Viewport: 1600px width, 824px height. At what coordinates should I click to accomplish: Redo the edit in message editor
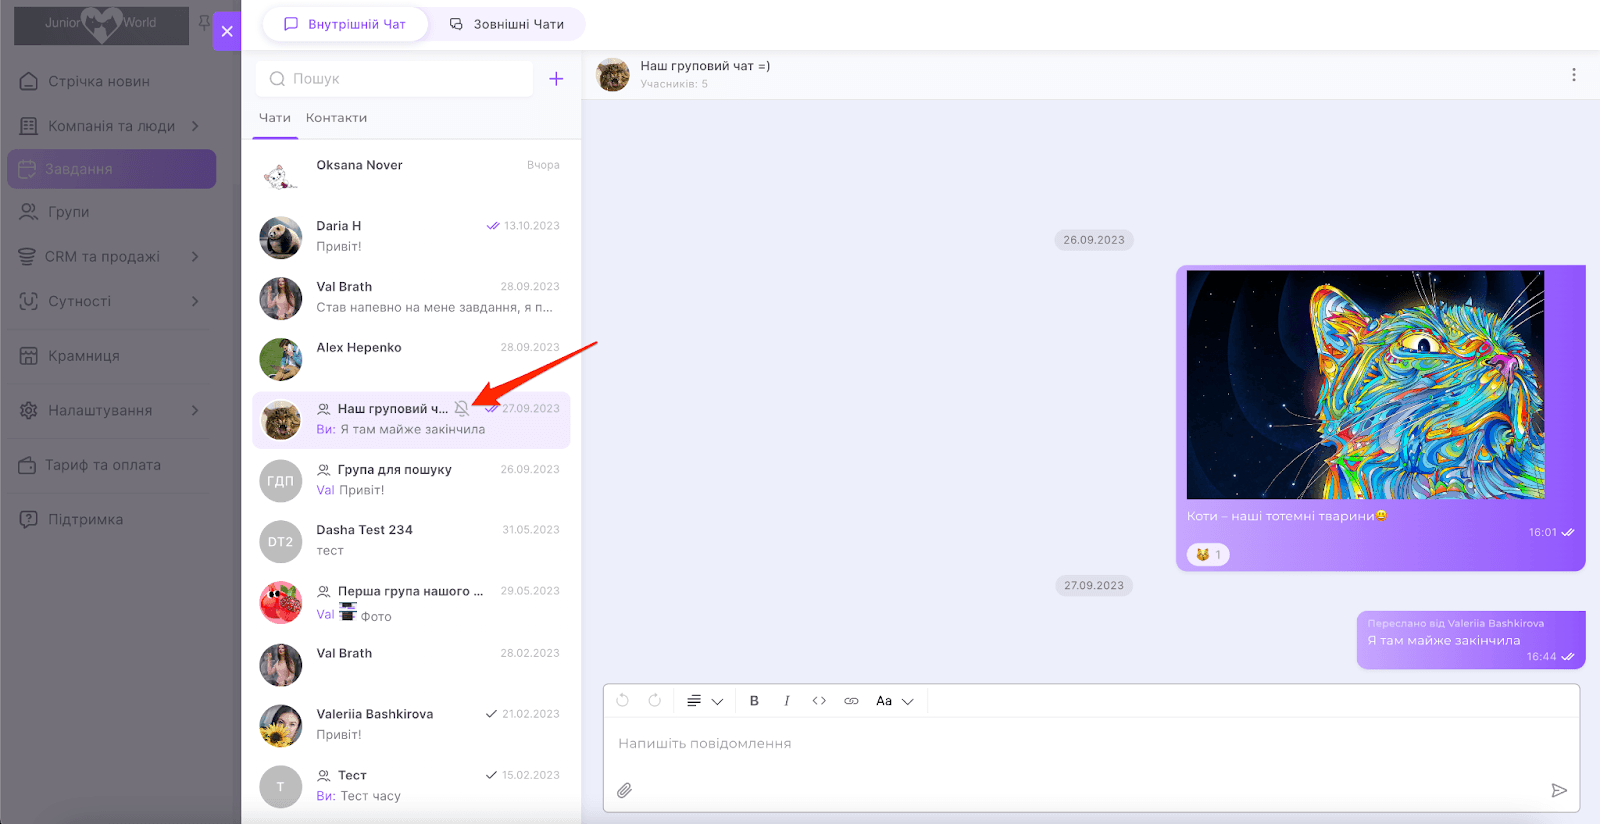(x=655, y=701)
